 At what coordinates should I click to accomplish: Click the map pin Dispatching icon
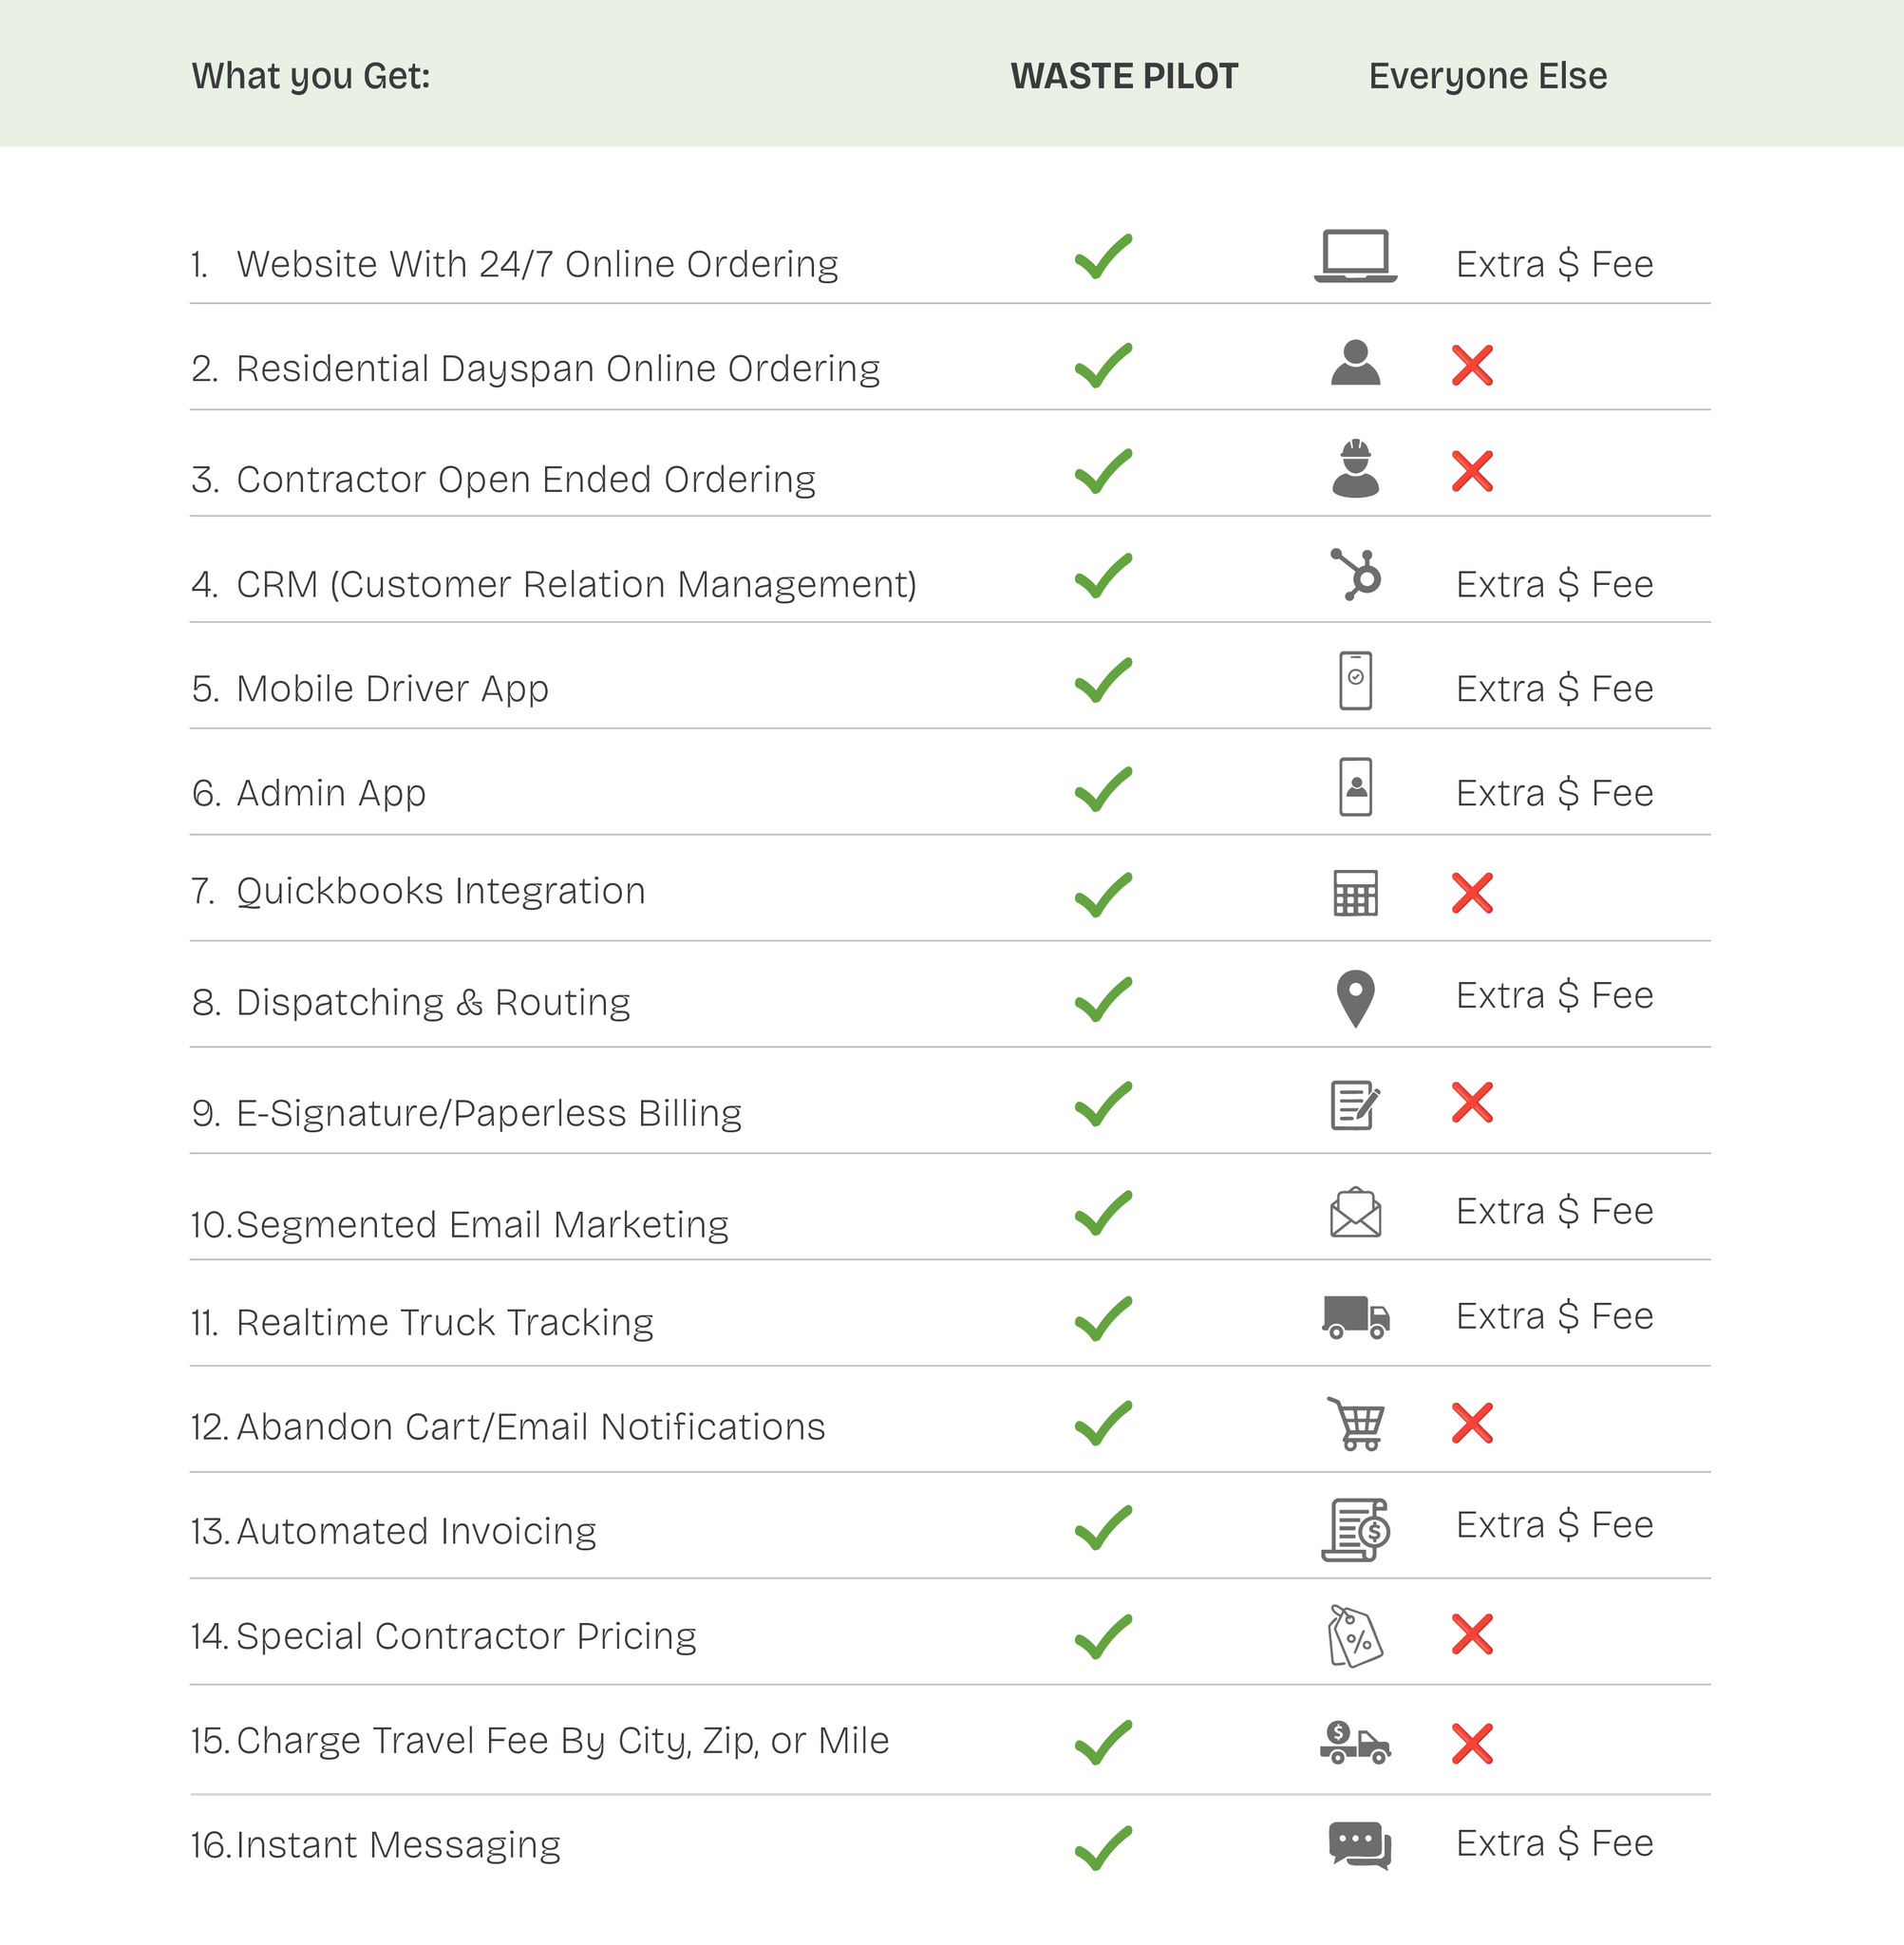pos(1355,998)
